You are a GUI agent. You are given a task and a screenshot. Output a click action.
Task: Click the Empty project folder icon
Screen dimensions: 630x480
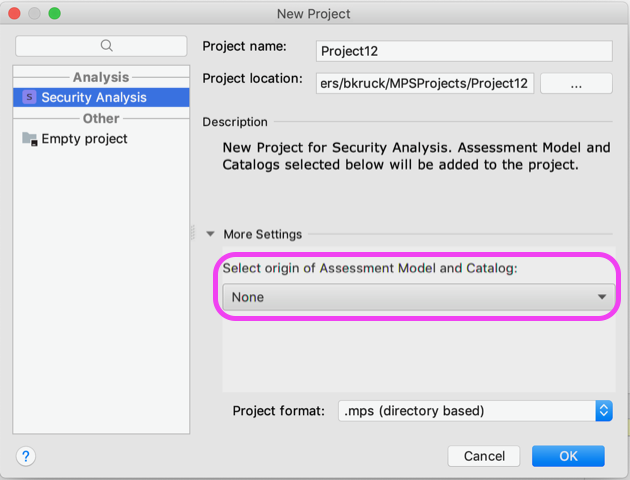29,139
